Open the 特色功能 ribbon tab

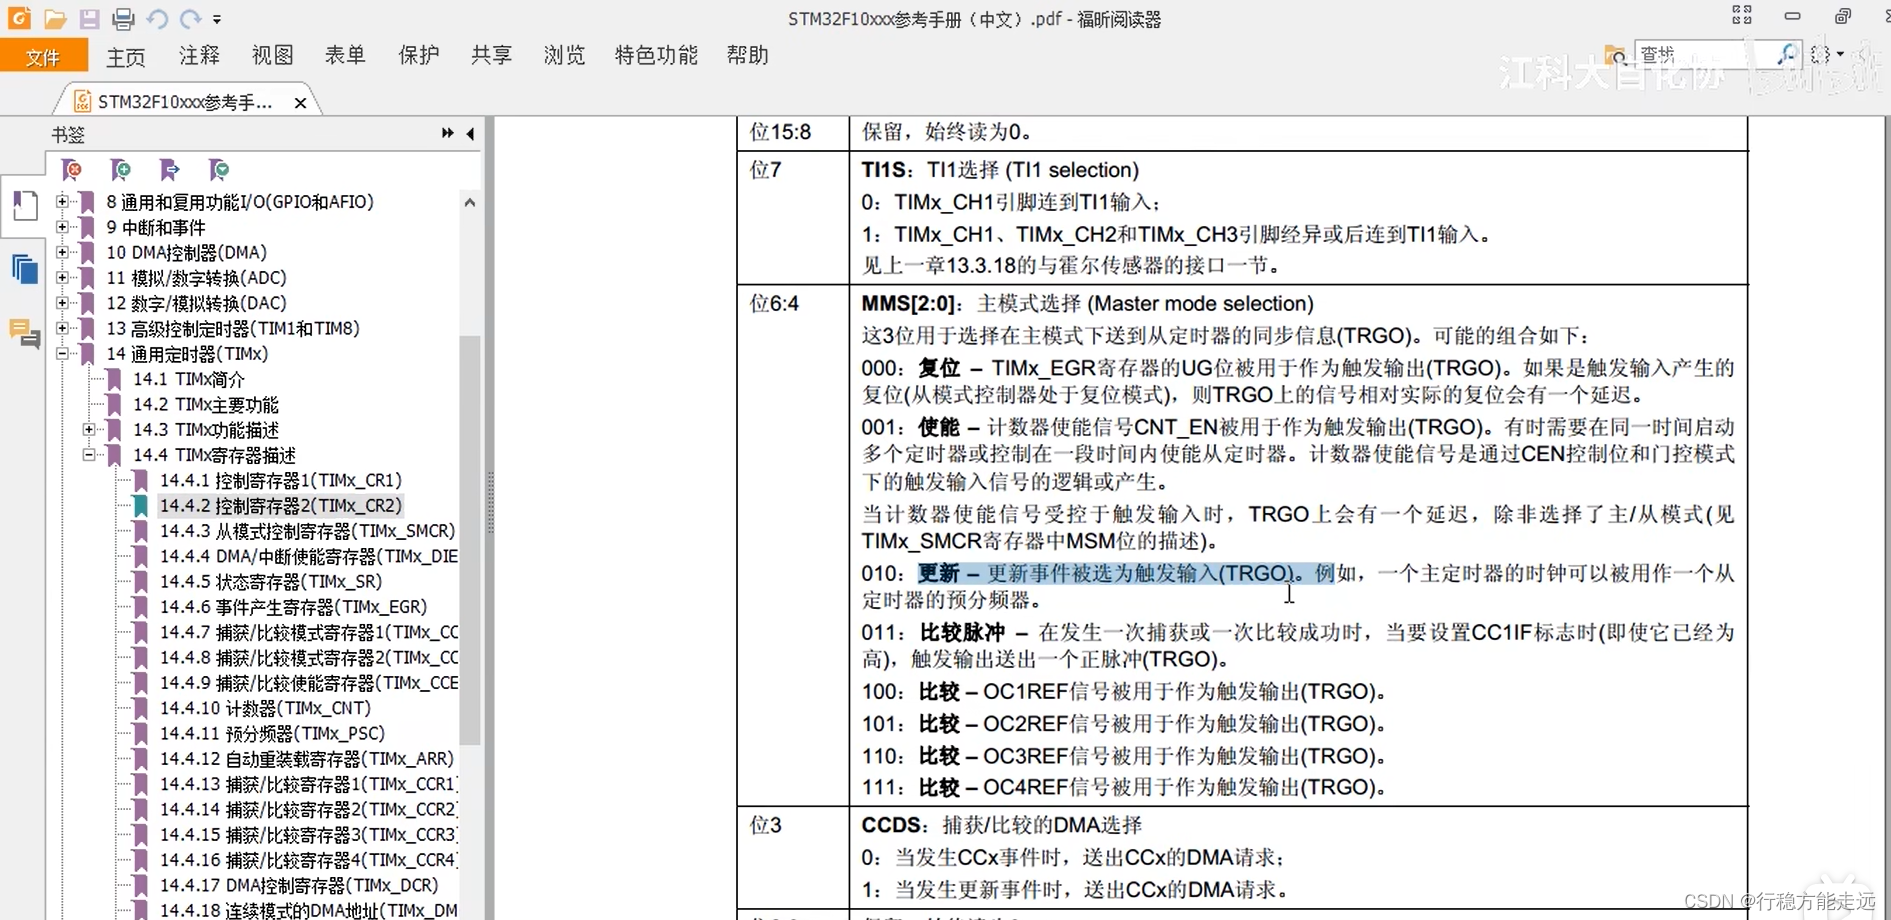pos(656,55)
